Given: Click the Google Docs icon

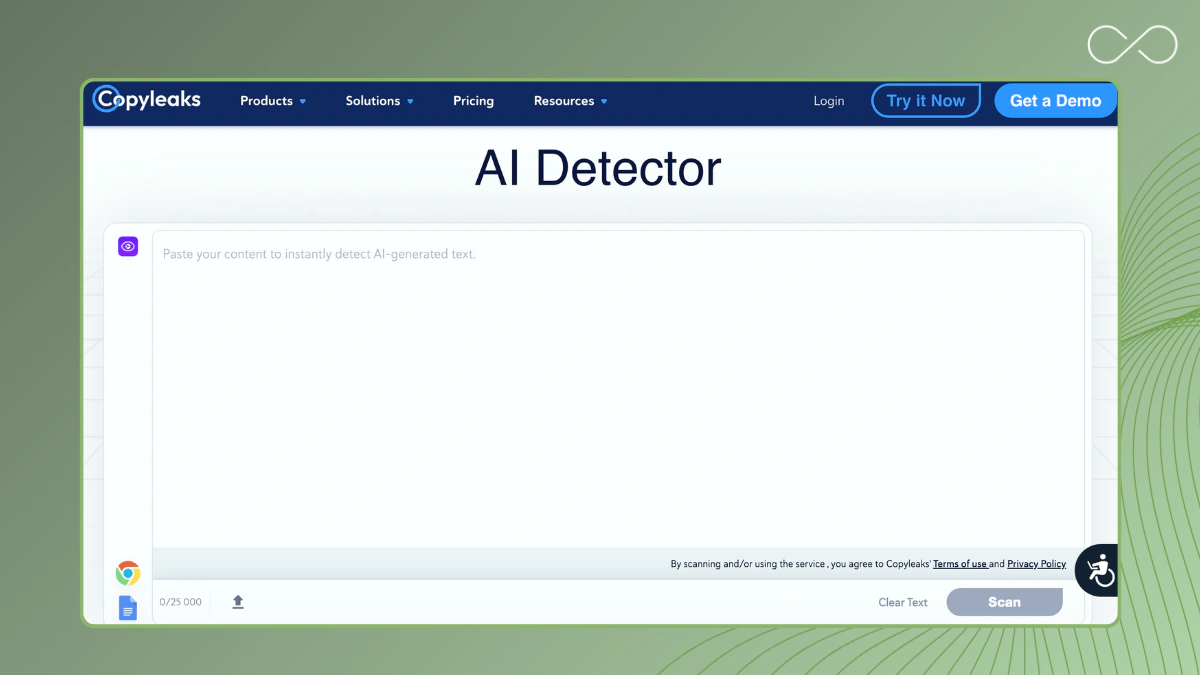Looking at the screenshot, I should coord(128,608).
